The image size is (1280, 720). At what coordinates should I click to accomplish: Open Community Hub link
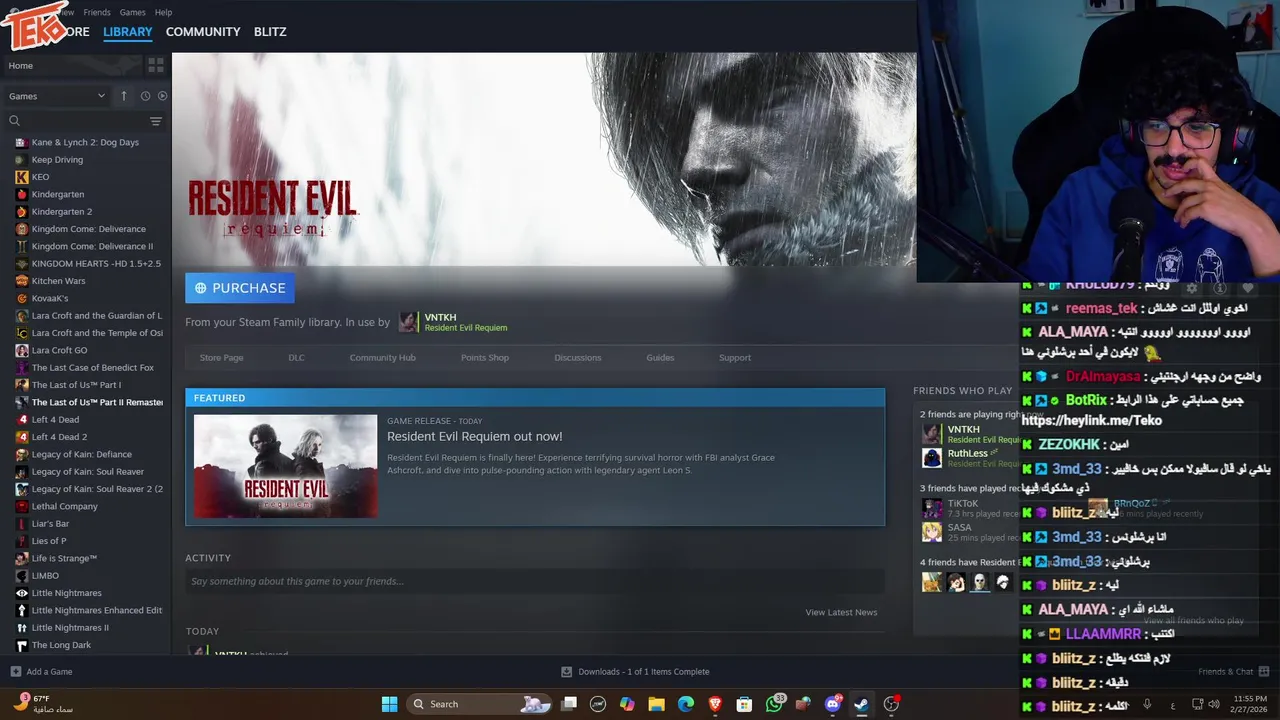(x=382, y=357)
